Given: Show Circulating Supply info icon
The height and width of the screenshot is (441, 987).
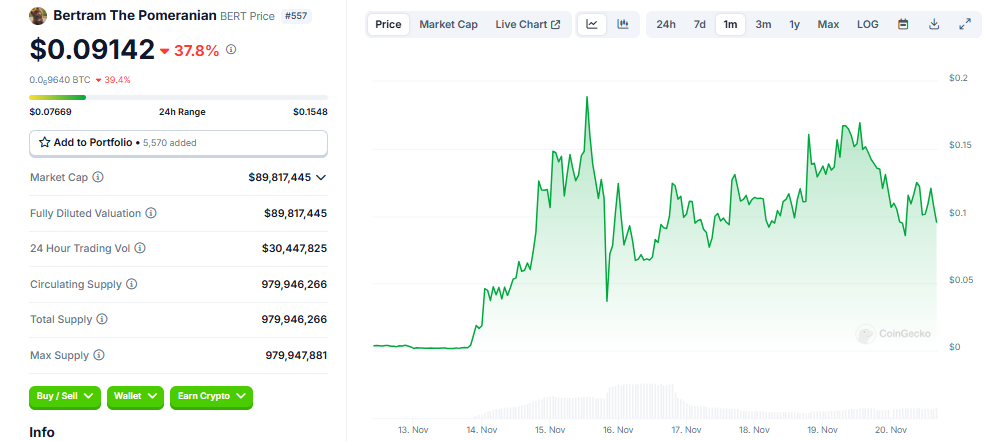Looking at the screenshot, I should point(132,284).
